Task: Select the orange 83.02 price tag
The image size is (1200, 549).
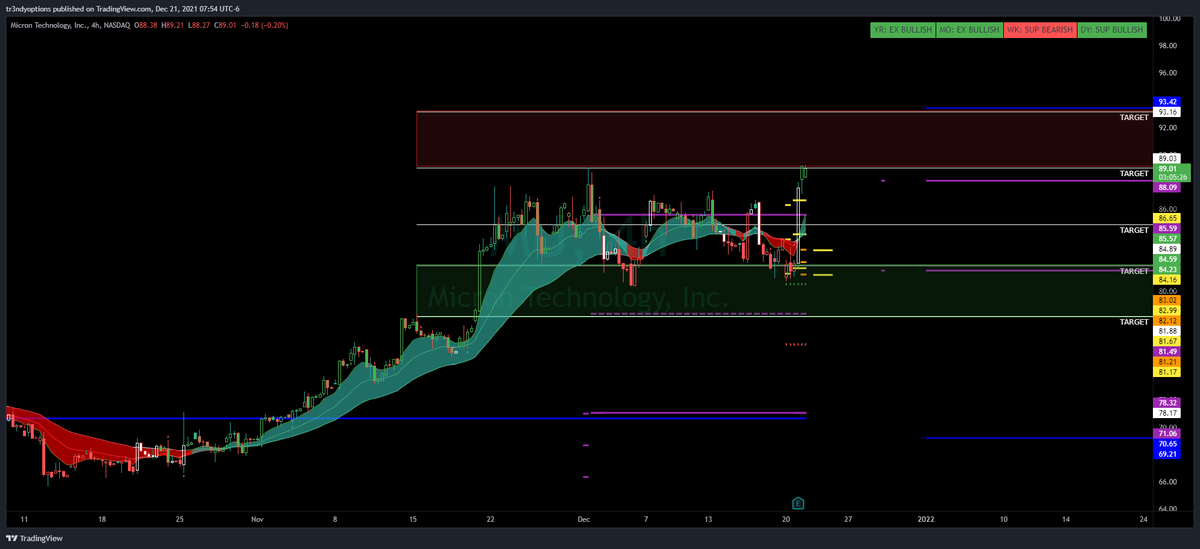Action: tap(1168, 300)
